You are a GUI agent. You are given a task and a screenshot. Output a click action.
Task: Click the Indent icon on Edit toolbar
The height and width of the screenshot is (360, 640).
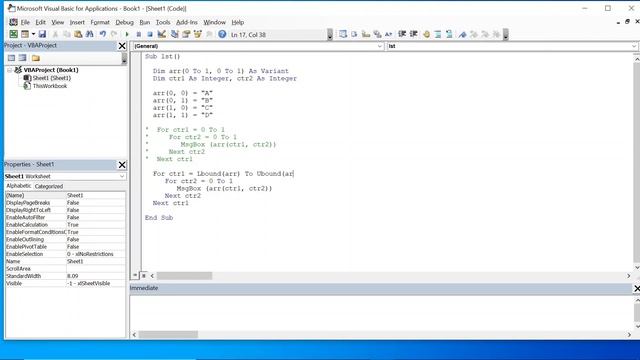pos(402,34)
